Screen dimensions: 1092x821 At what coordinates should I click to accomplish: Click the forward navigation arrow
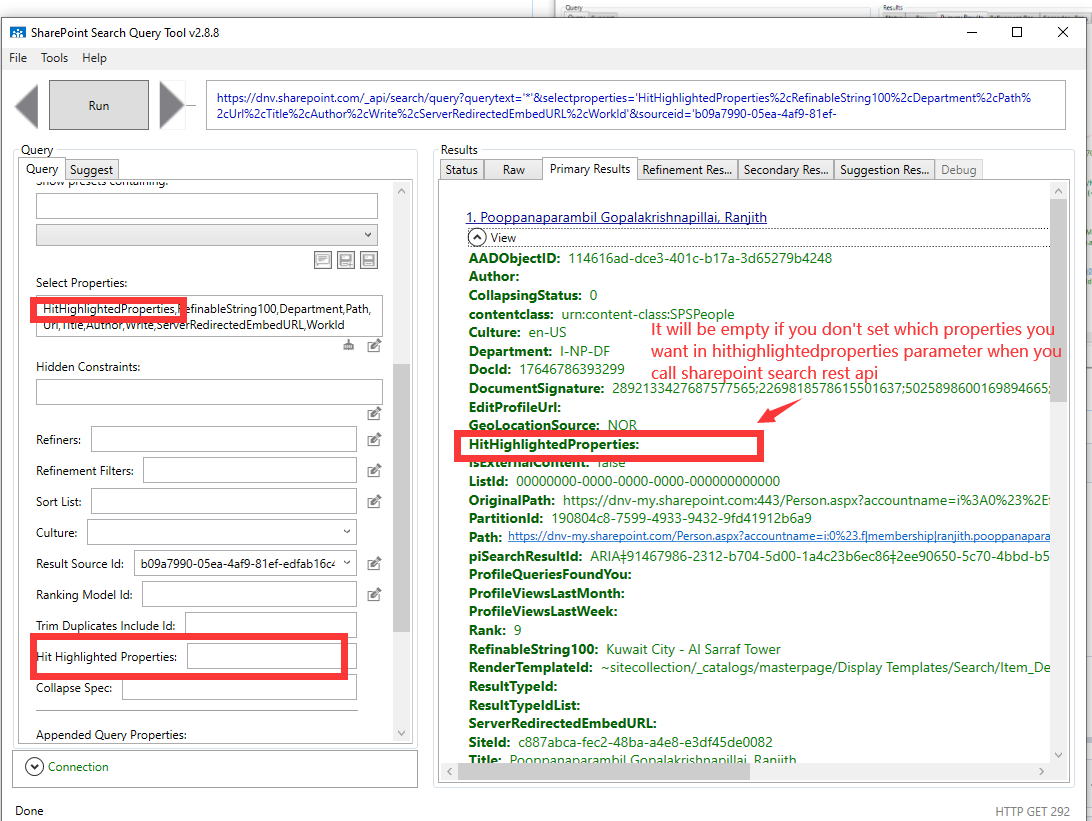[170, 104]
